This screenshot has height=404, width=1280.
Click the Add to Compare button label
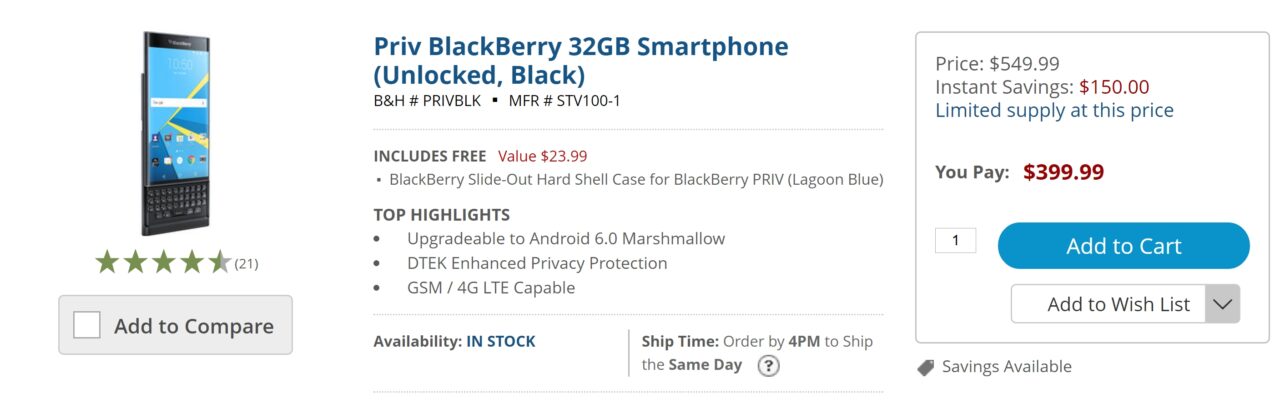[x=193, y=326]
